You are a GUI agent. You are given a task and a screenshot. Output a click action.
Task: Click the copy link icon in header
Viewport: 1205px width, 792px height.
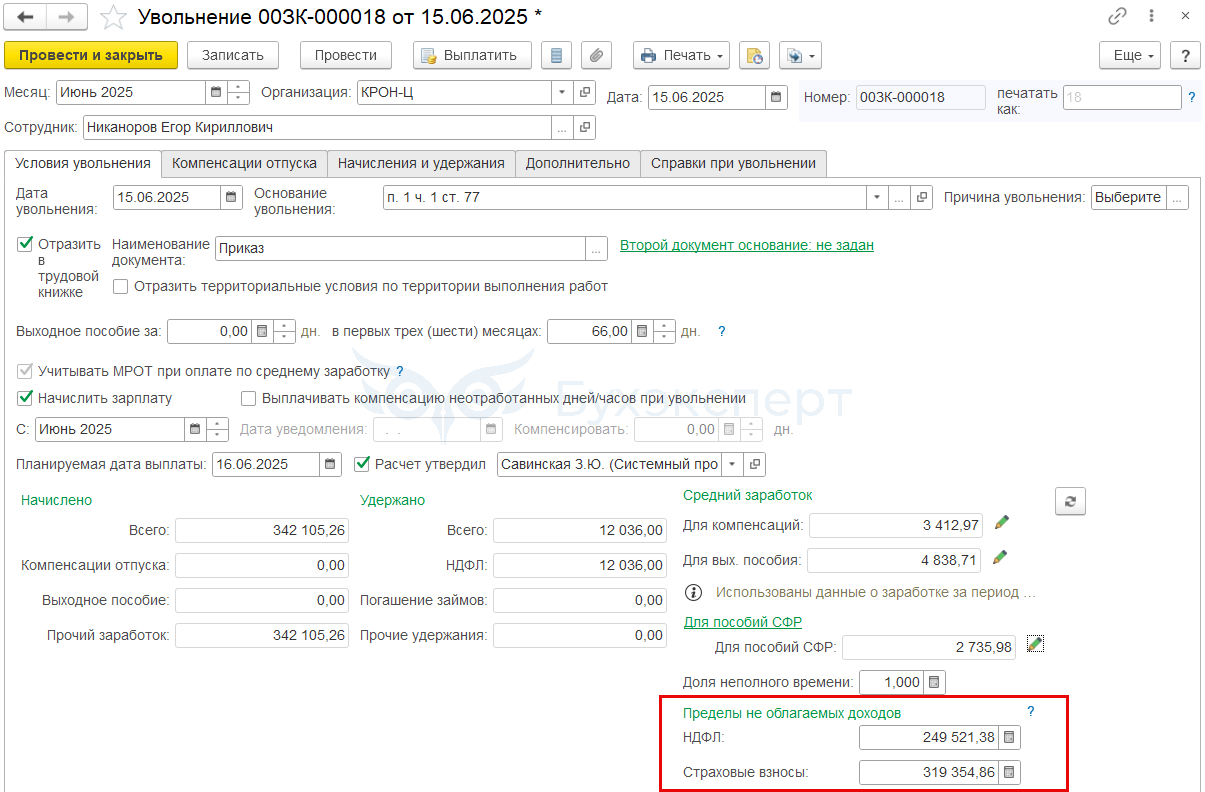point(1117,17)
